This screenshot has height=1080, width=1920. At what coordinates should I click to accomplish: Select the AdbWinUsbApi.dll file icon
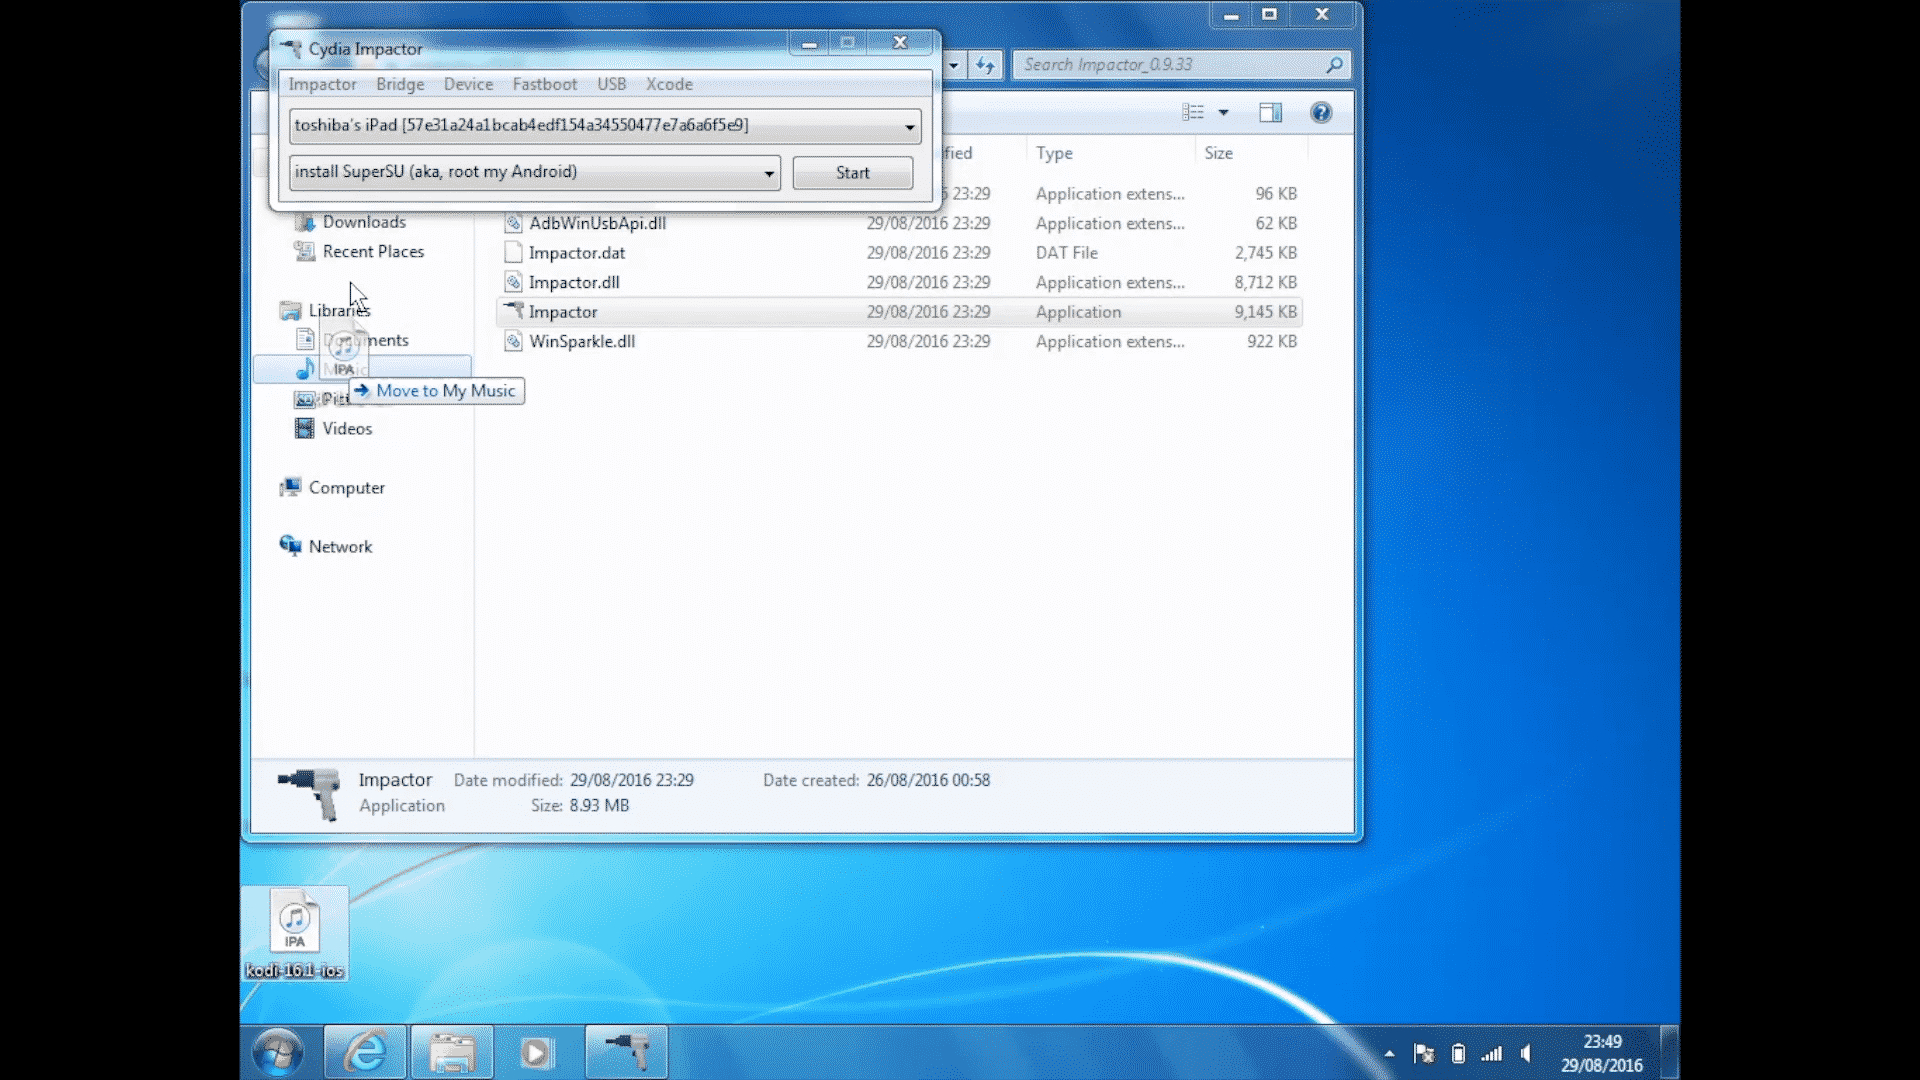513,223
